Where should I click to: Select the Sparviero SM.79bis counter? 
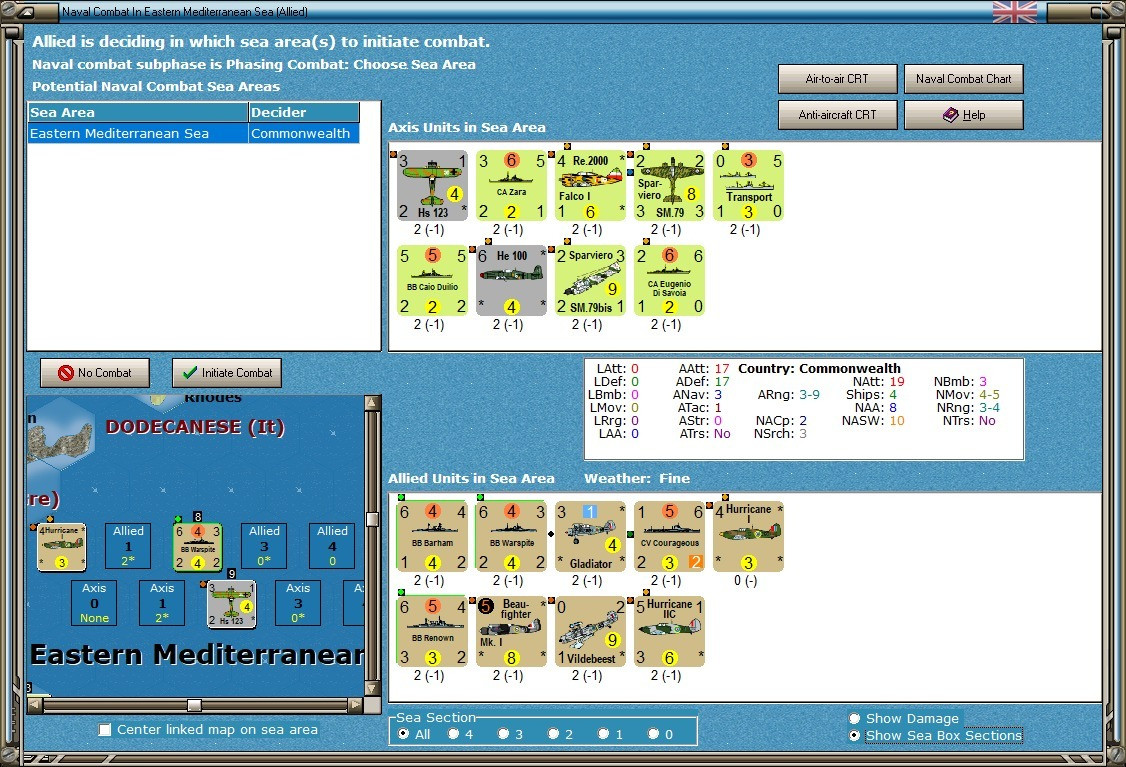(590, 280)
